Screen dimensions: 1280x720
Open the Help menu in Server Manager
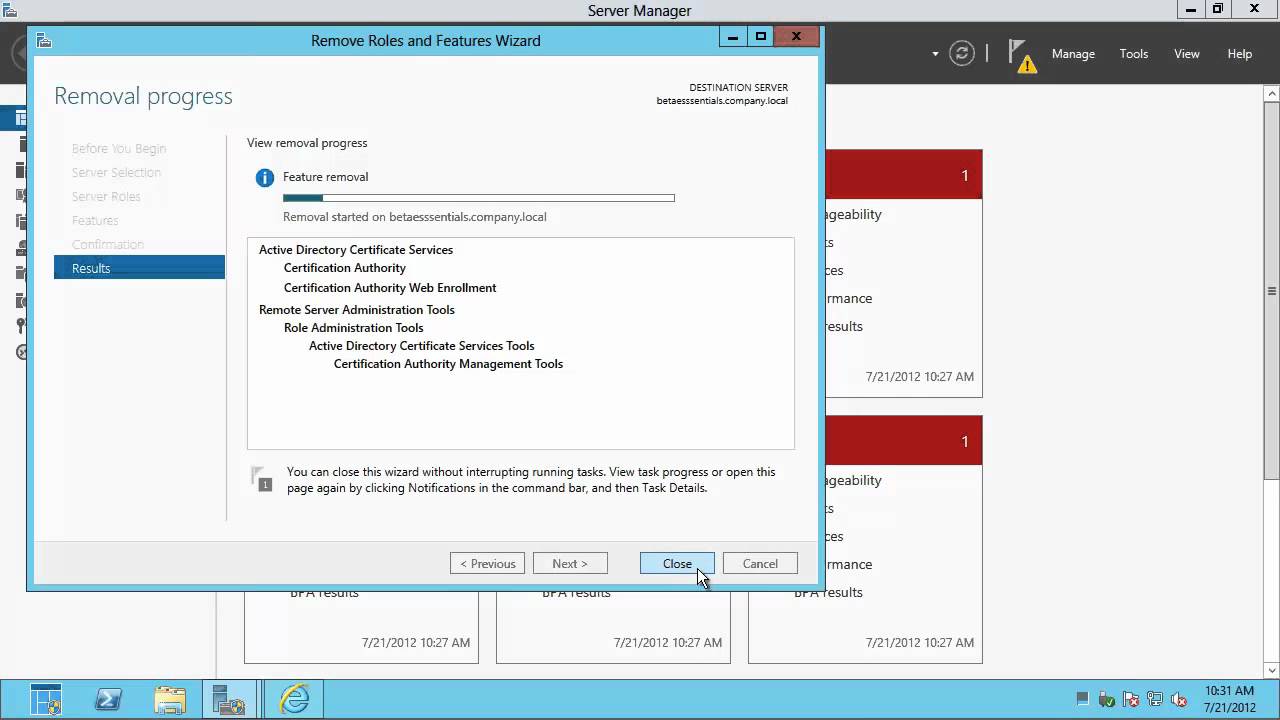tap(1240, 54)
